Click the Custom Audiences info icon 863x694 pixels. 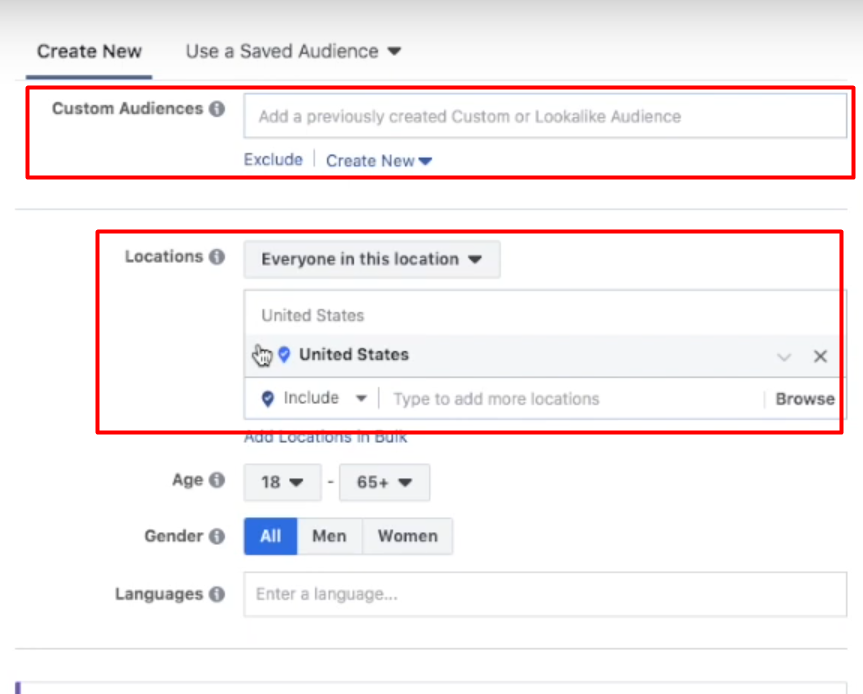click(217, 109)
